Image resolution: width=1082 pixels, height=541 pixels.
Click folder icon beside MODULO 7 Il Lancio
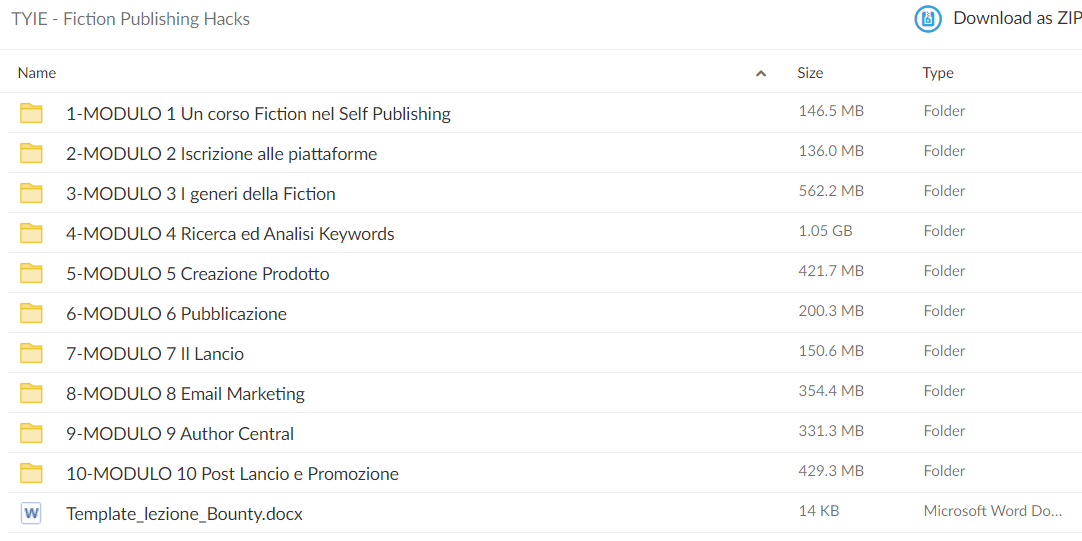31,353
